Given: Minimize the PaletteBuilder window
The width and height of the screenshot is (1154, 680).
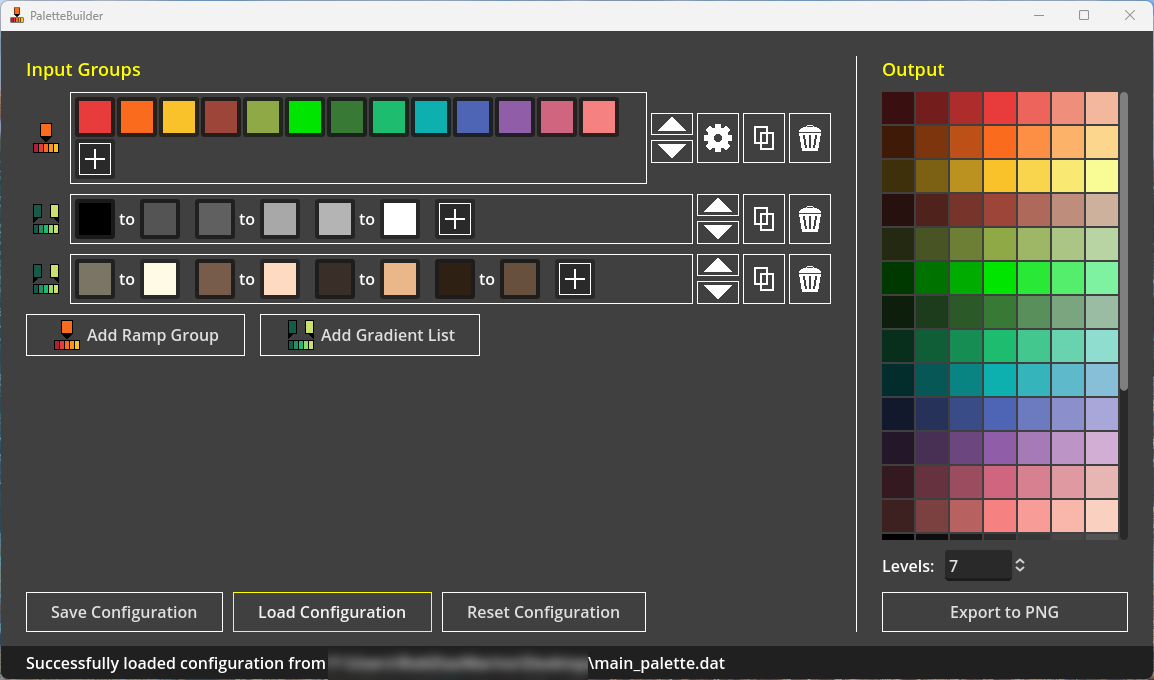Looking at the screenshot, I should (1039, 15).
